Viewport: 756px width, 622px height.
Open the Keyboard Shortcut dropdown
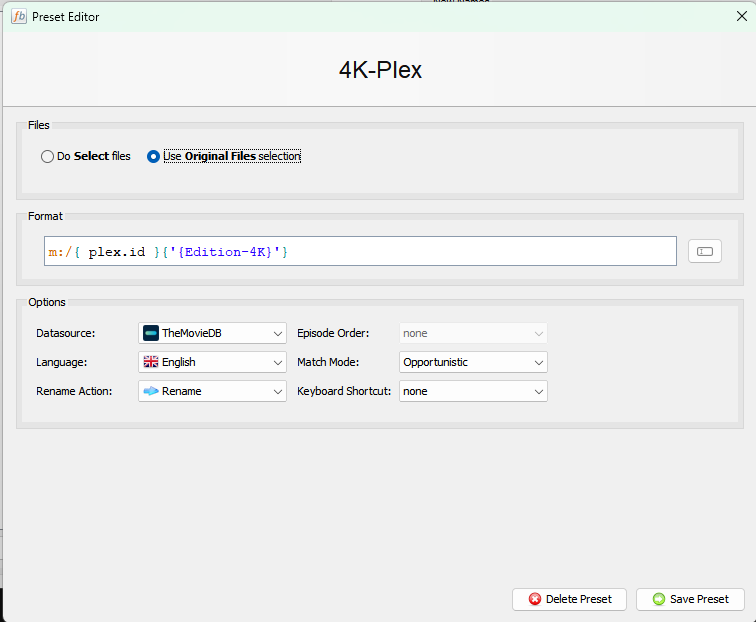click(x=473, y=391)
